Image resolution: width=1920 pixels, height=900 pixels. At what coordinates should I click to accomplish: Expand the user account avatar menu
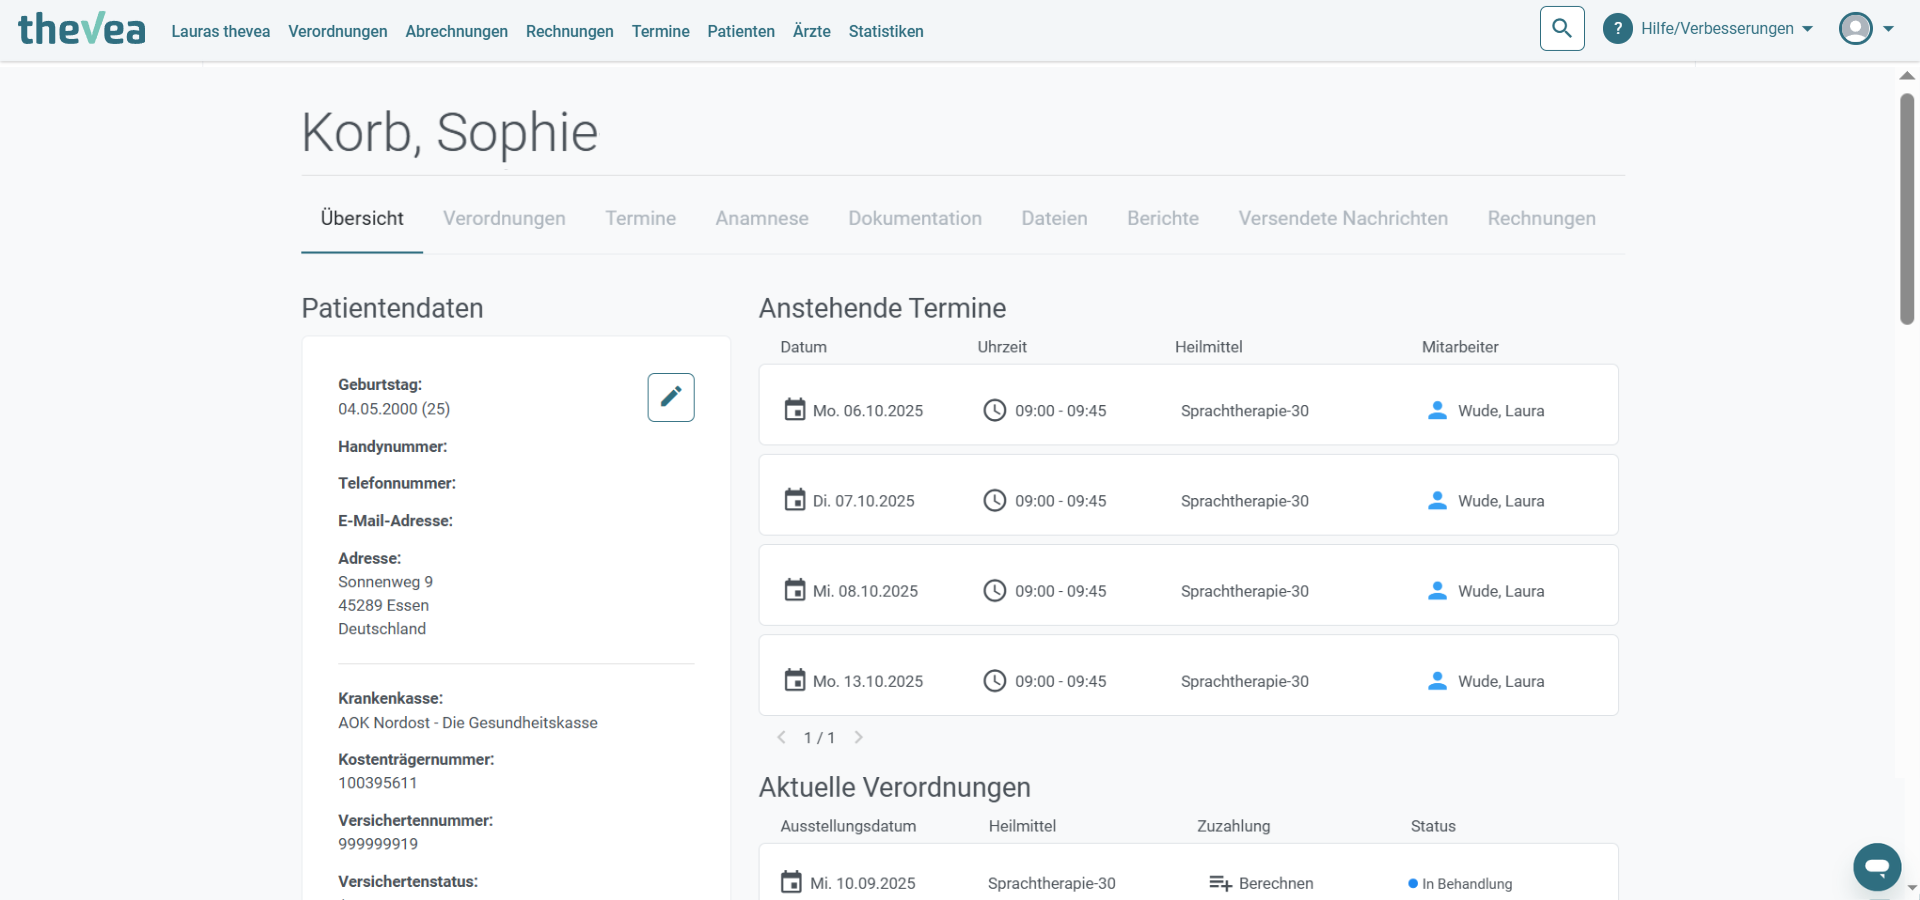(1866, 29)
